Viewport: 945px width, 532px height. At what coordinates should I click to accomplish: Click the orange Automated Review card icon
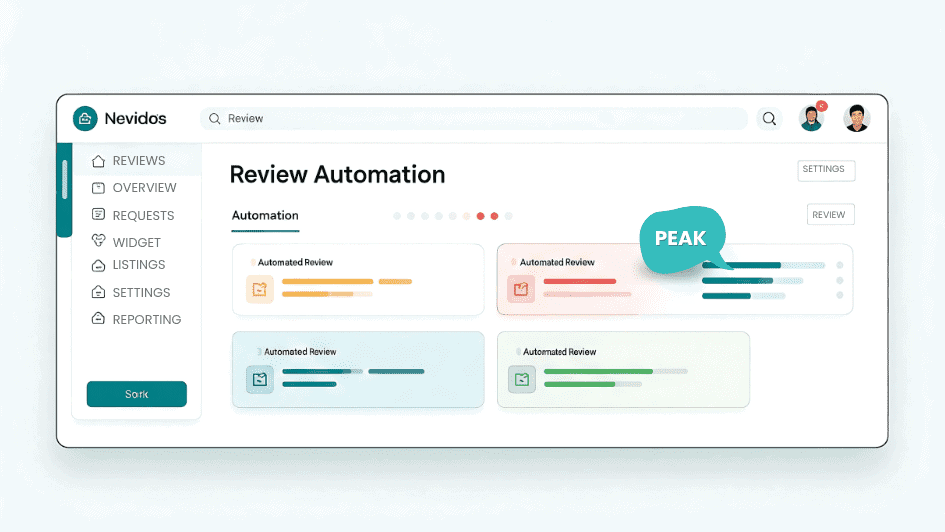click(260, 289)
